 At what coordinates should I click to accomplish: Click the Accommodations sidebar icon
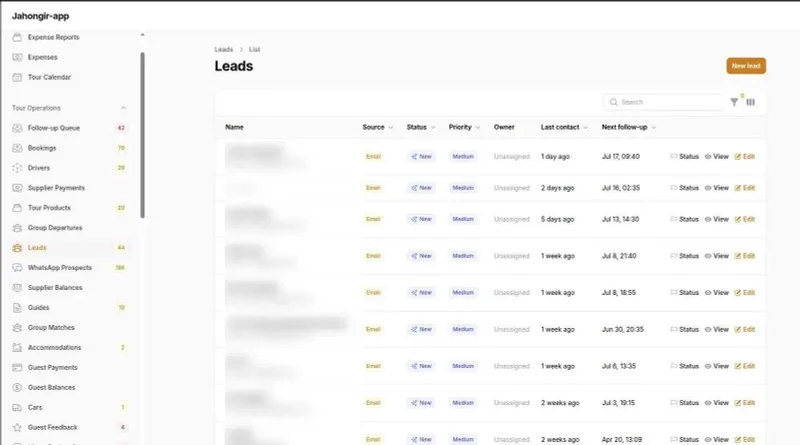click(x=17, y=348)
